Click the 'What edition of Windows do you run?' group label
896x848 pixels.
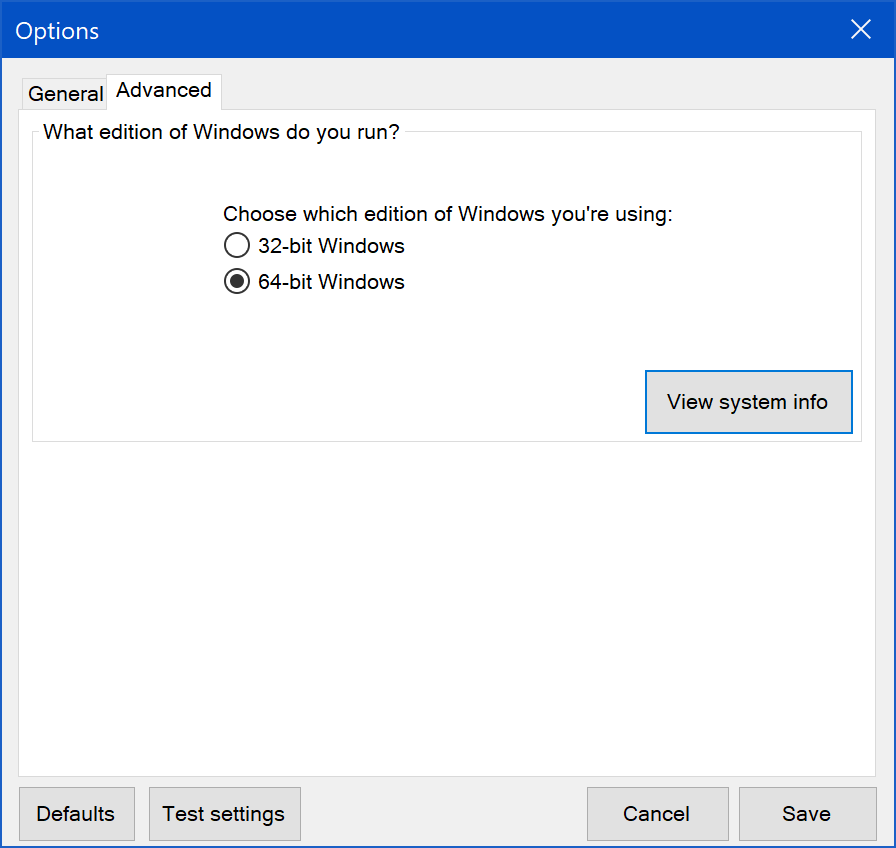[x=221, y=132]
